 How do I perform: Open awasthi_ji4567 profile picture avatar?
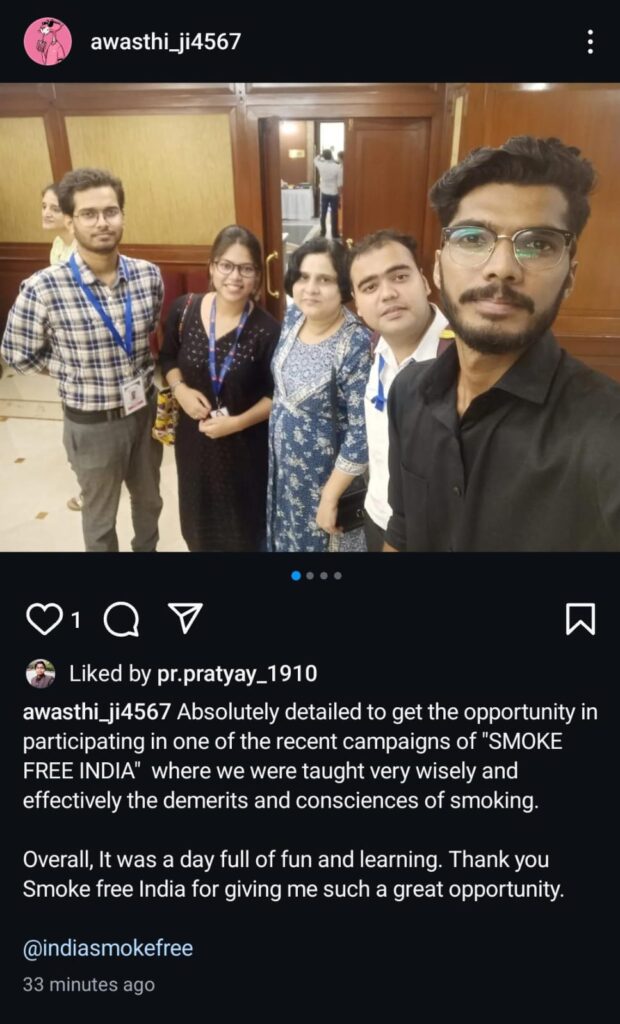coord(48,41)
